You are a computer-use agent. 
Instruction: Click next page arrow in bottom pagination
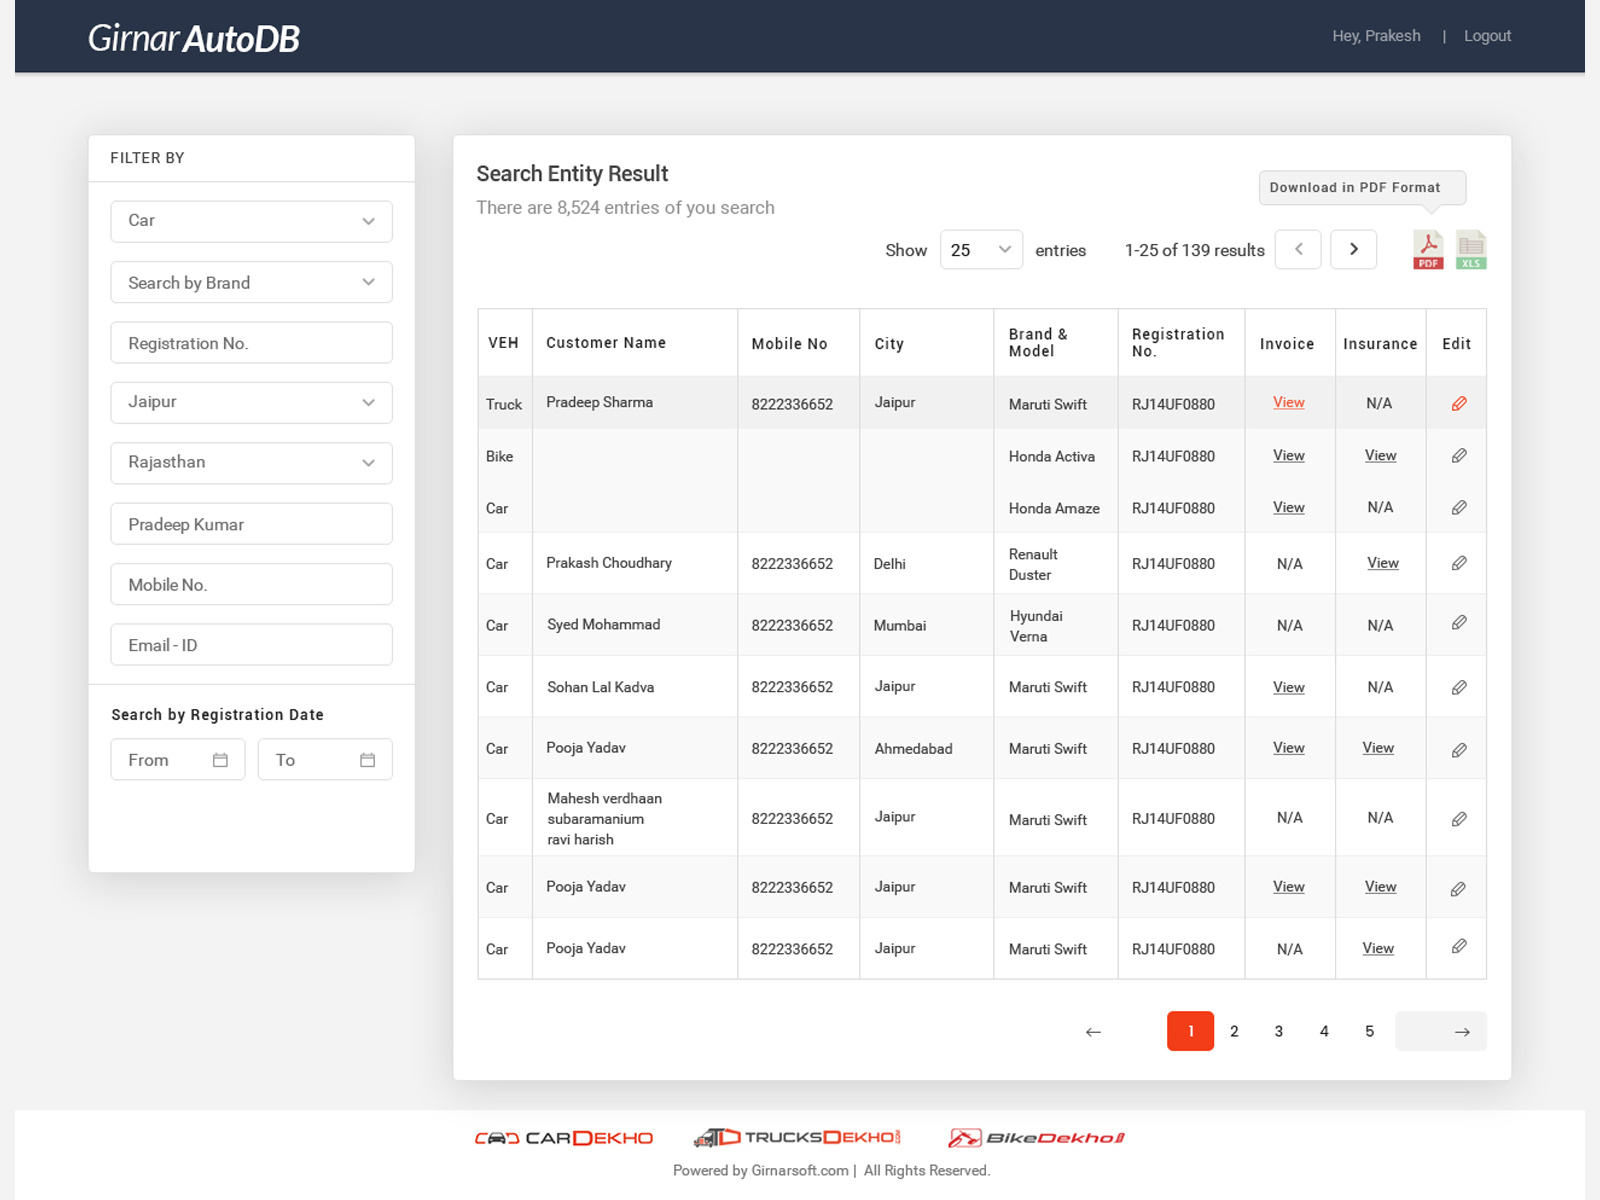pos(1461,1031)
